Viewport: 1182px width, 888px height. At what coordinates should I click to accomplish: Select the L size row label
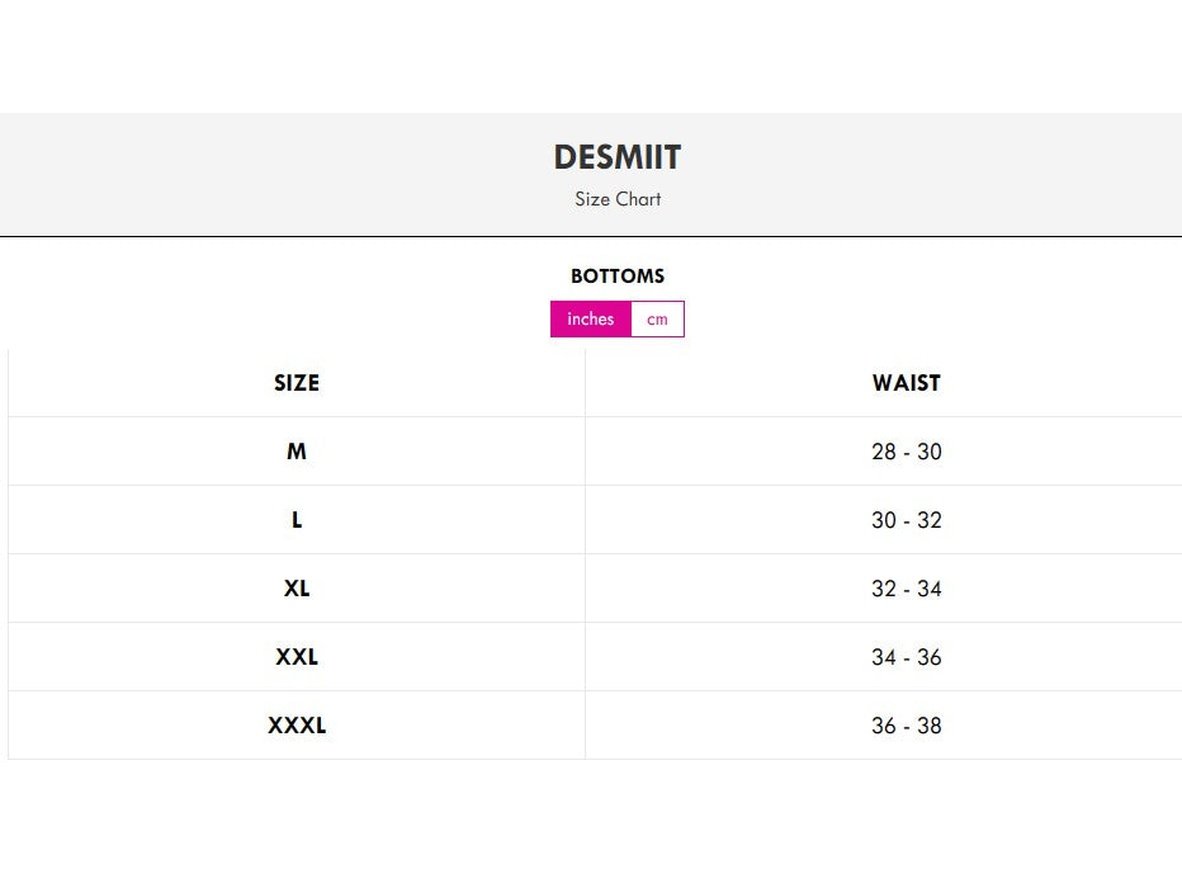tap(297, 520)
